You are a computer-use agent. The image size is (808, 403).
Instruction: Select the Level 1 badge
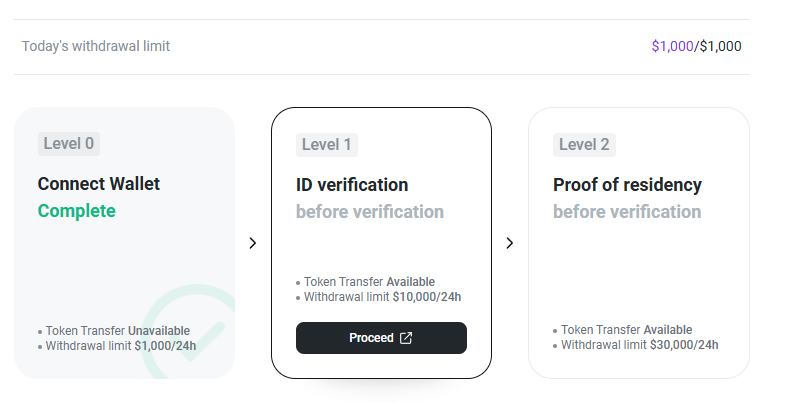327,145
